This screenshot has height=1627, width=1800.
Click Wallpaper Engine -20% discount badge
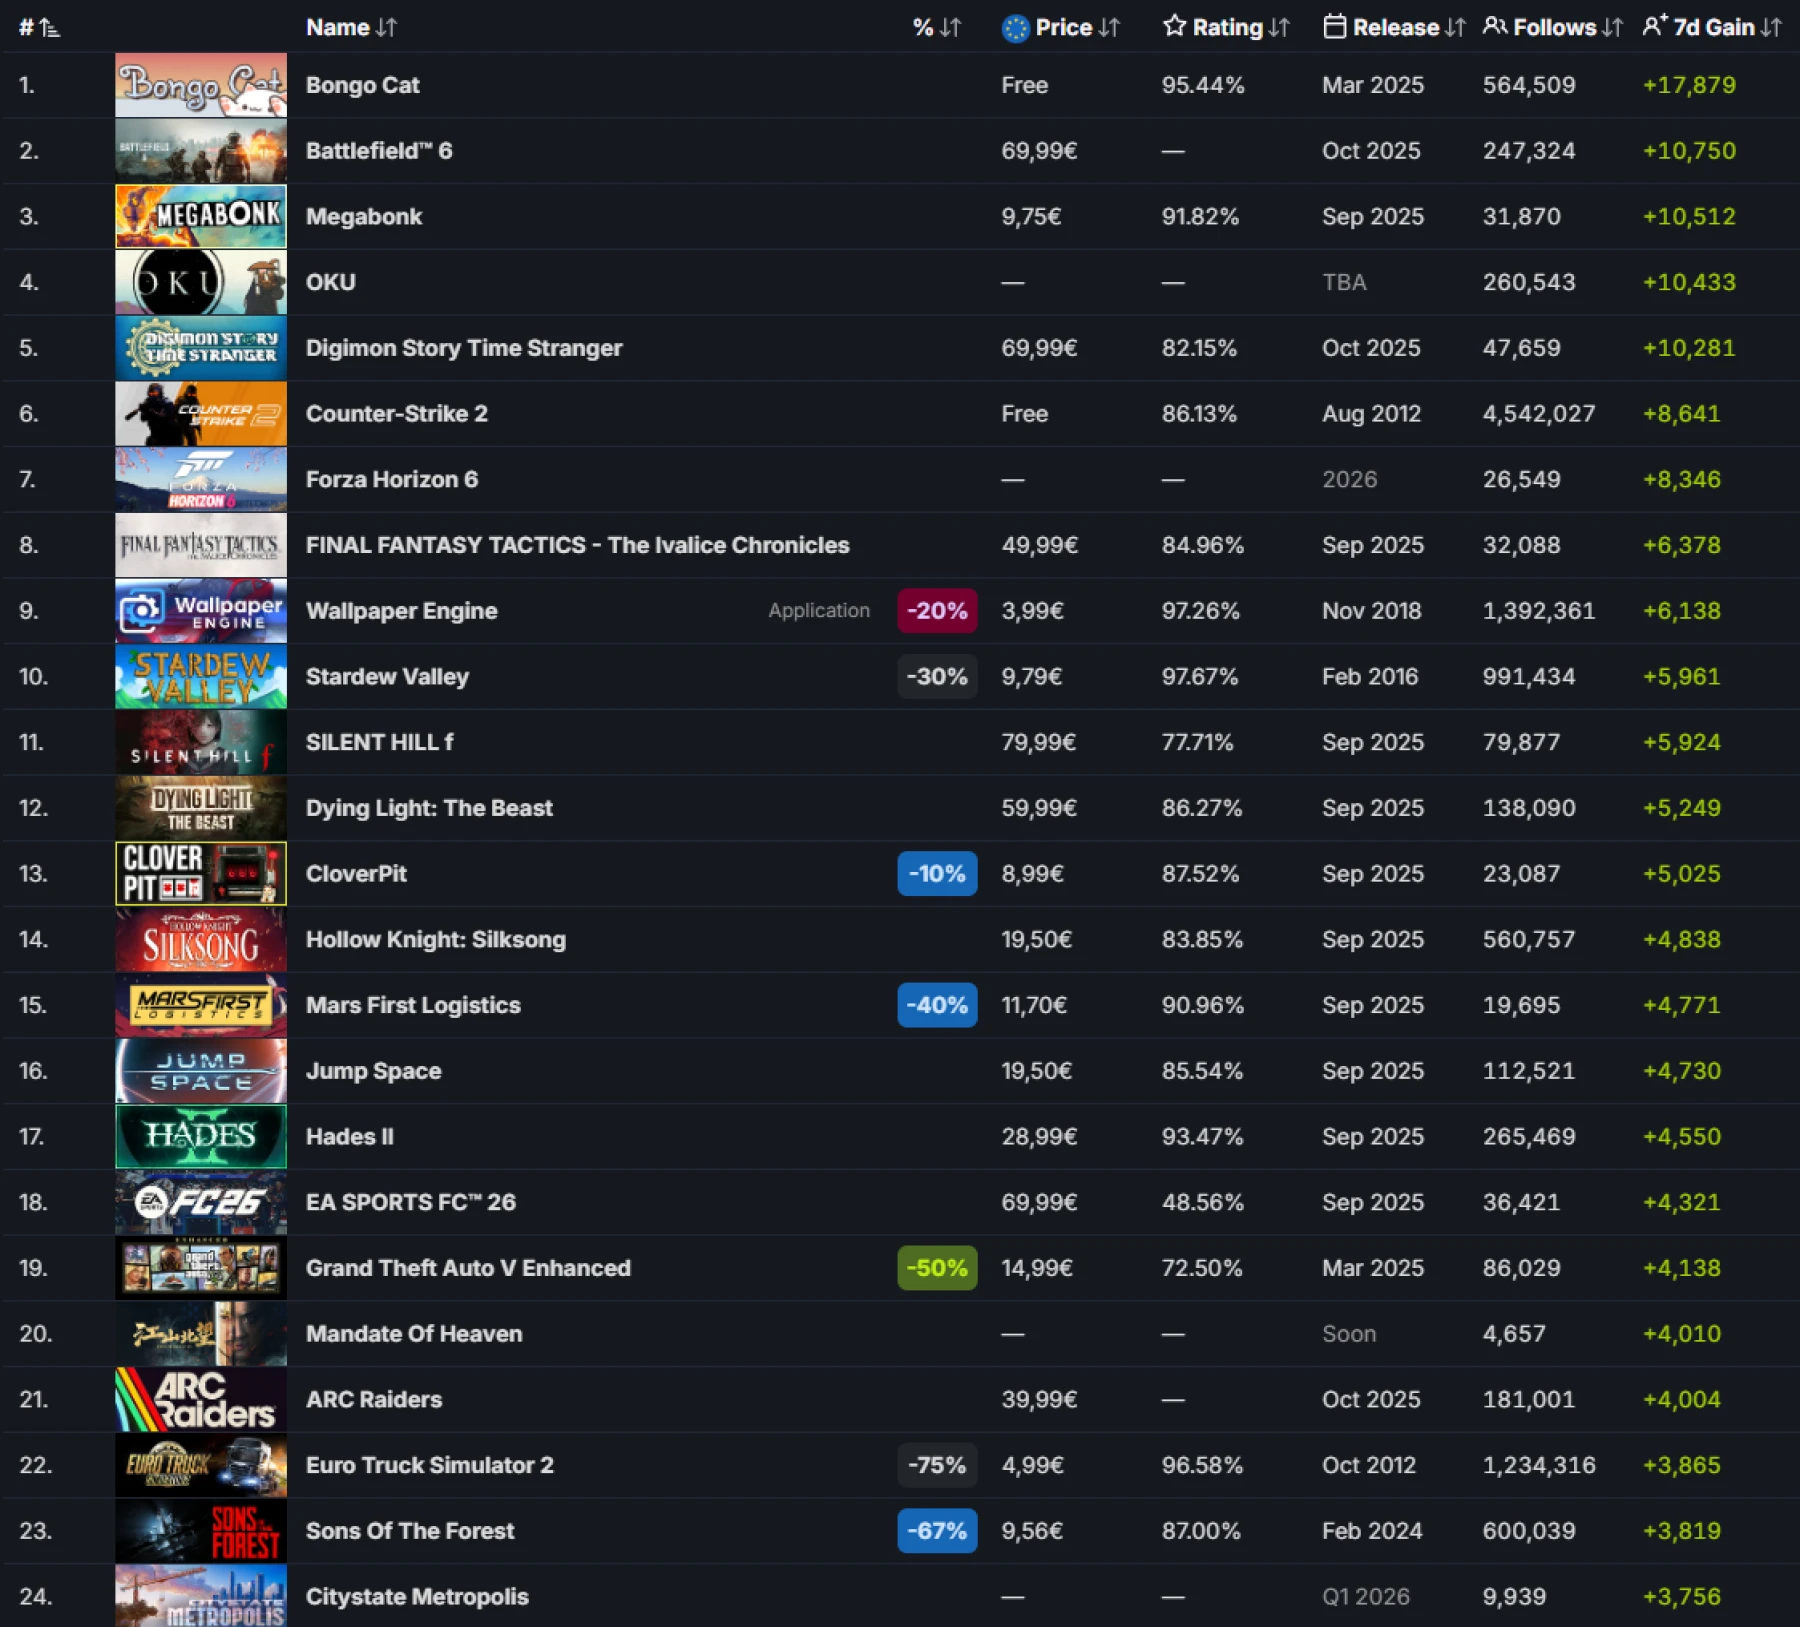pyautogui.click(x=937, y=611)
